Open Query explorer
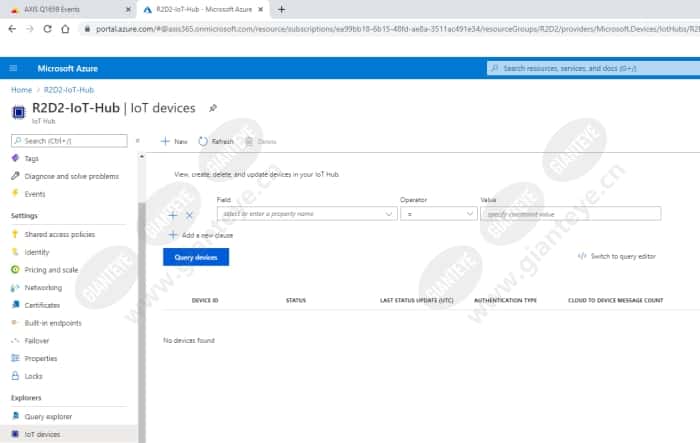Image resolution: width=700 pixels, height=443 pixels. tap(48, 417)
